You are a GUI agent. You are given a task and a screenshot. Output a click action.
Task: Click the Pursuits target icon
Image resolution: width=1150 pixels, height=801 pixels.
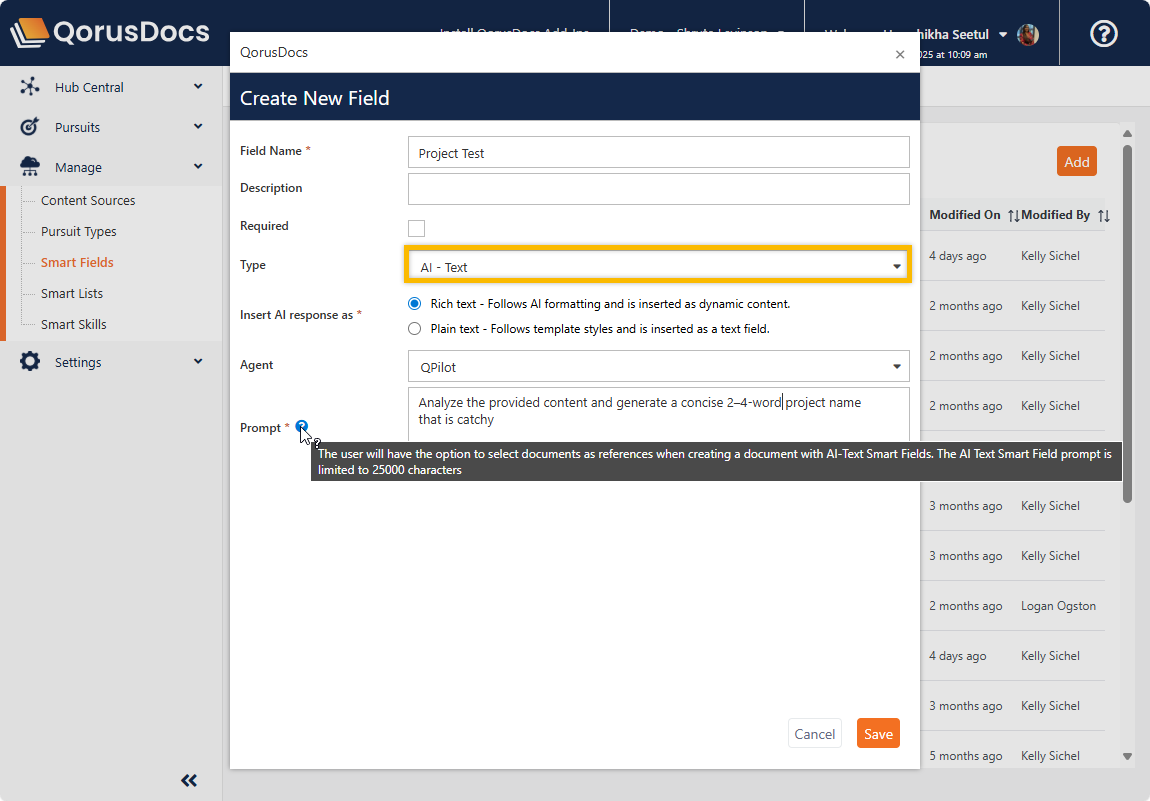(29, 127)
